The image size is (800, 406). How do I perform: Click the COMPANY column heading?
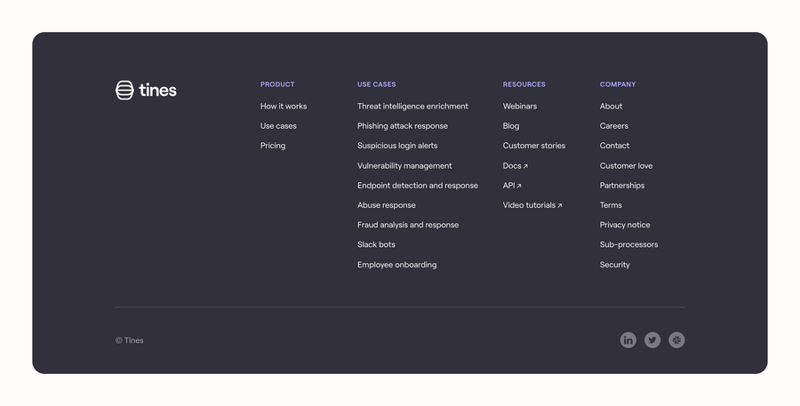pyautogui.click(x=618, y=84)
